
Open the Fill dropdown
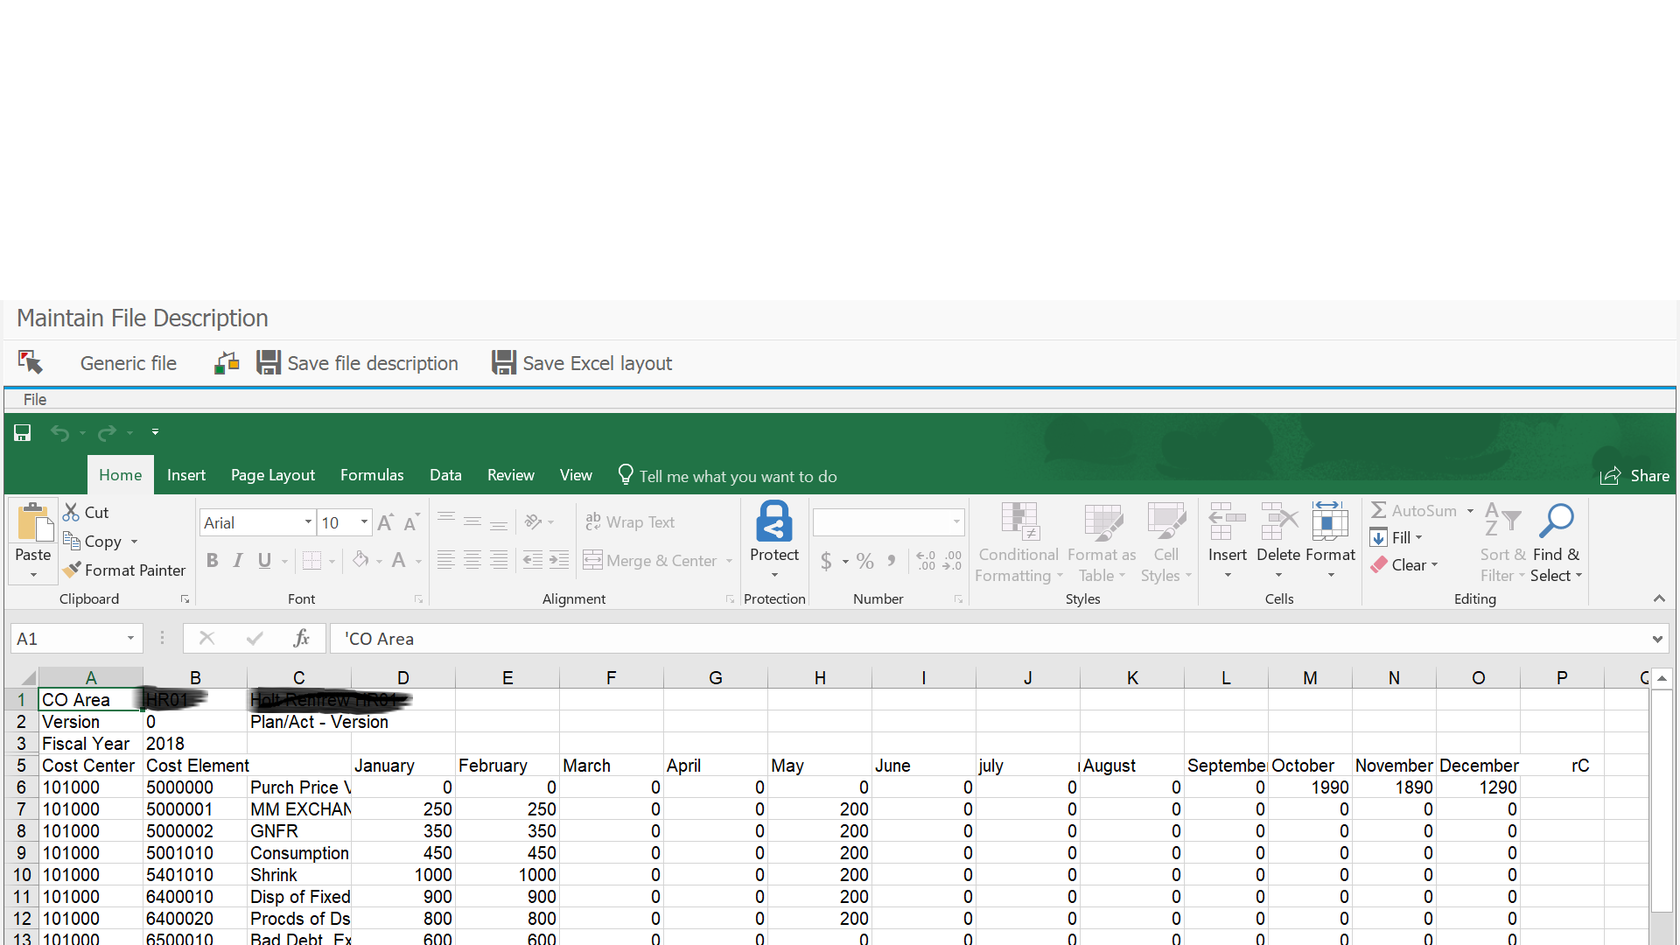[x=1397, y=537]
